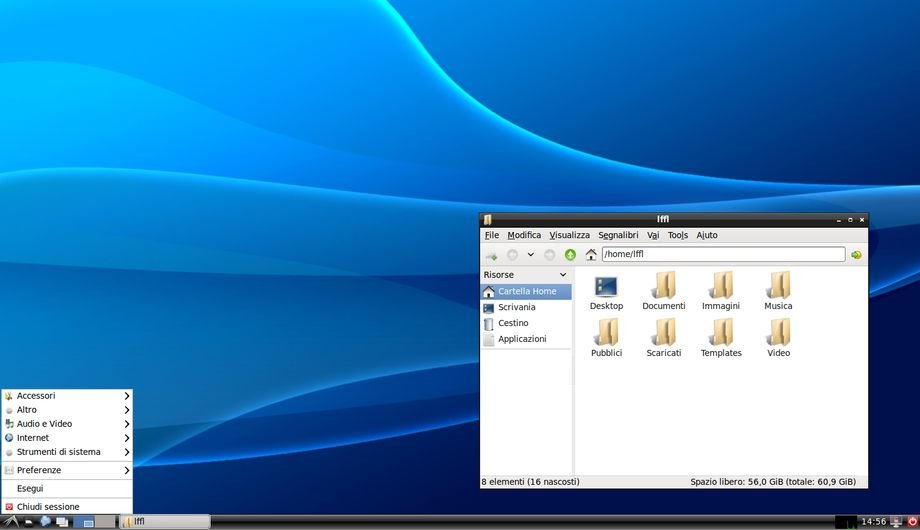Select the Desktop folder icon

pyautogui.click(x=606, y=286)
